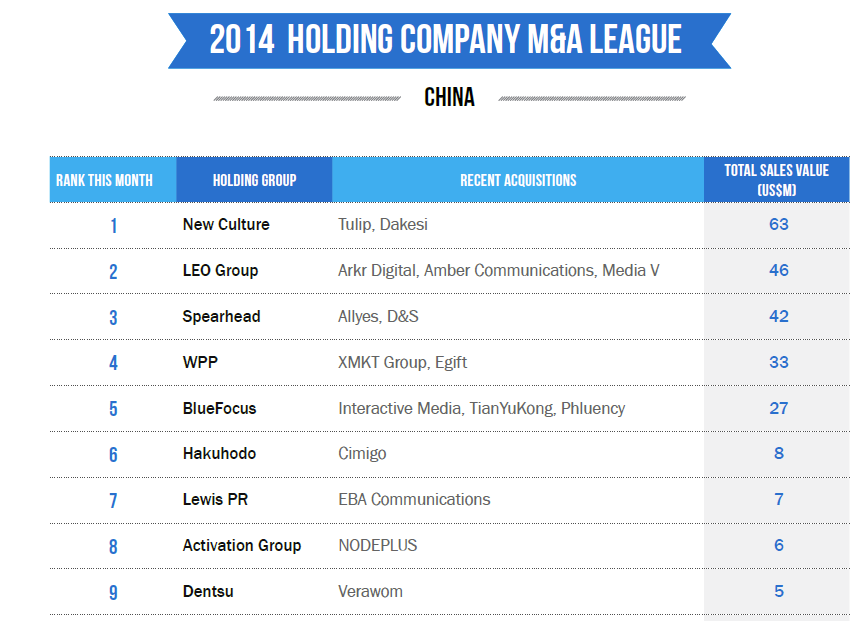
Task: Click Hakuhodo in the holding group column
Action: pos(219,454)
